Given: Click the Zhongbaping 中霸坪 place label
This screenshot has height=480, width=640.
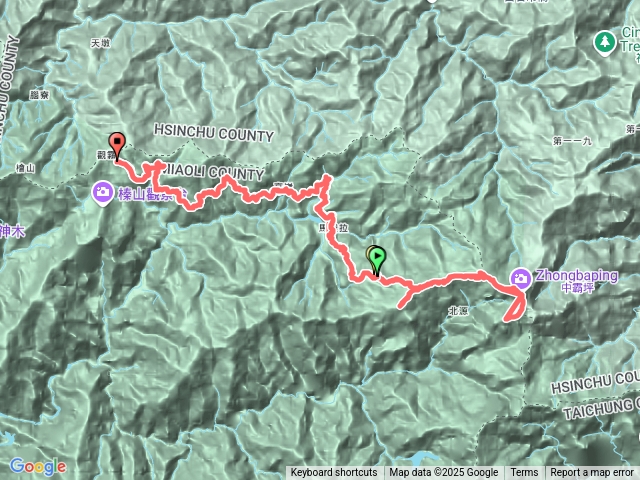Looking at the screenshot, I should click(577, 281).
